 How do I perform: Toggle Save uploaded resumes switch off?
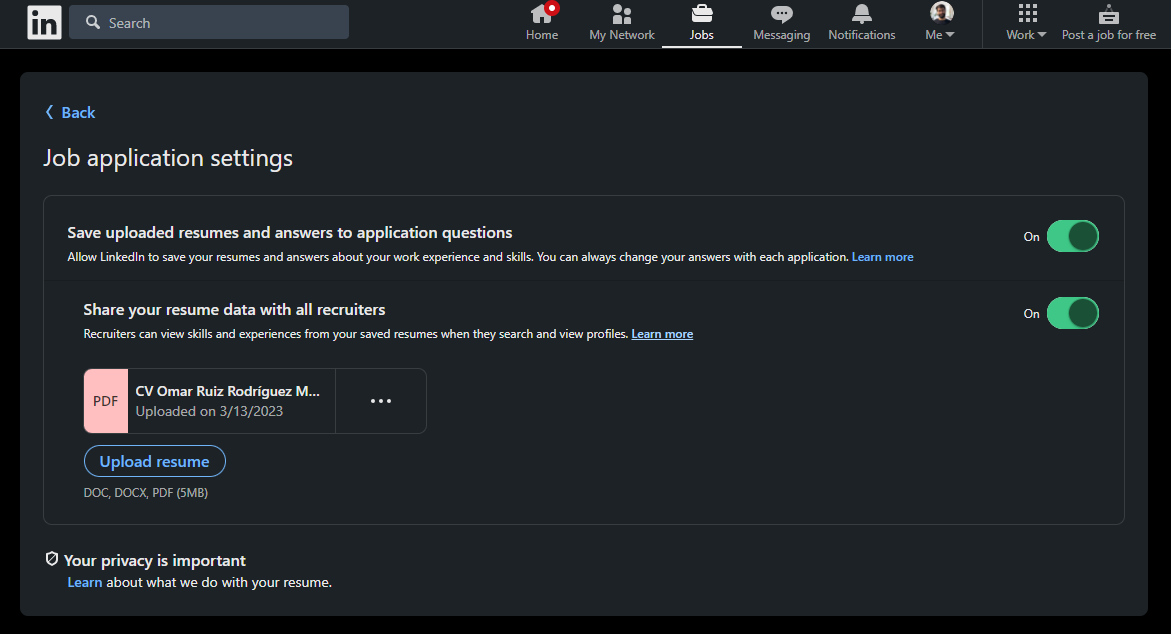click(1072, 236)
